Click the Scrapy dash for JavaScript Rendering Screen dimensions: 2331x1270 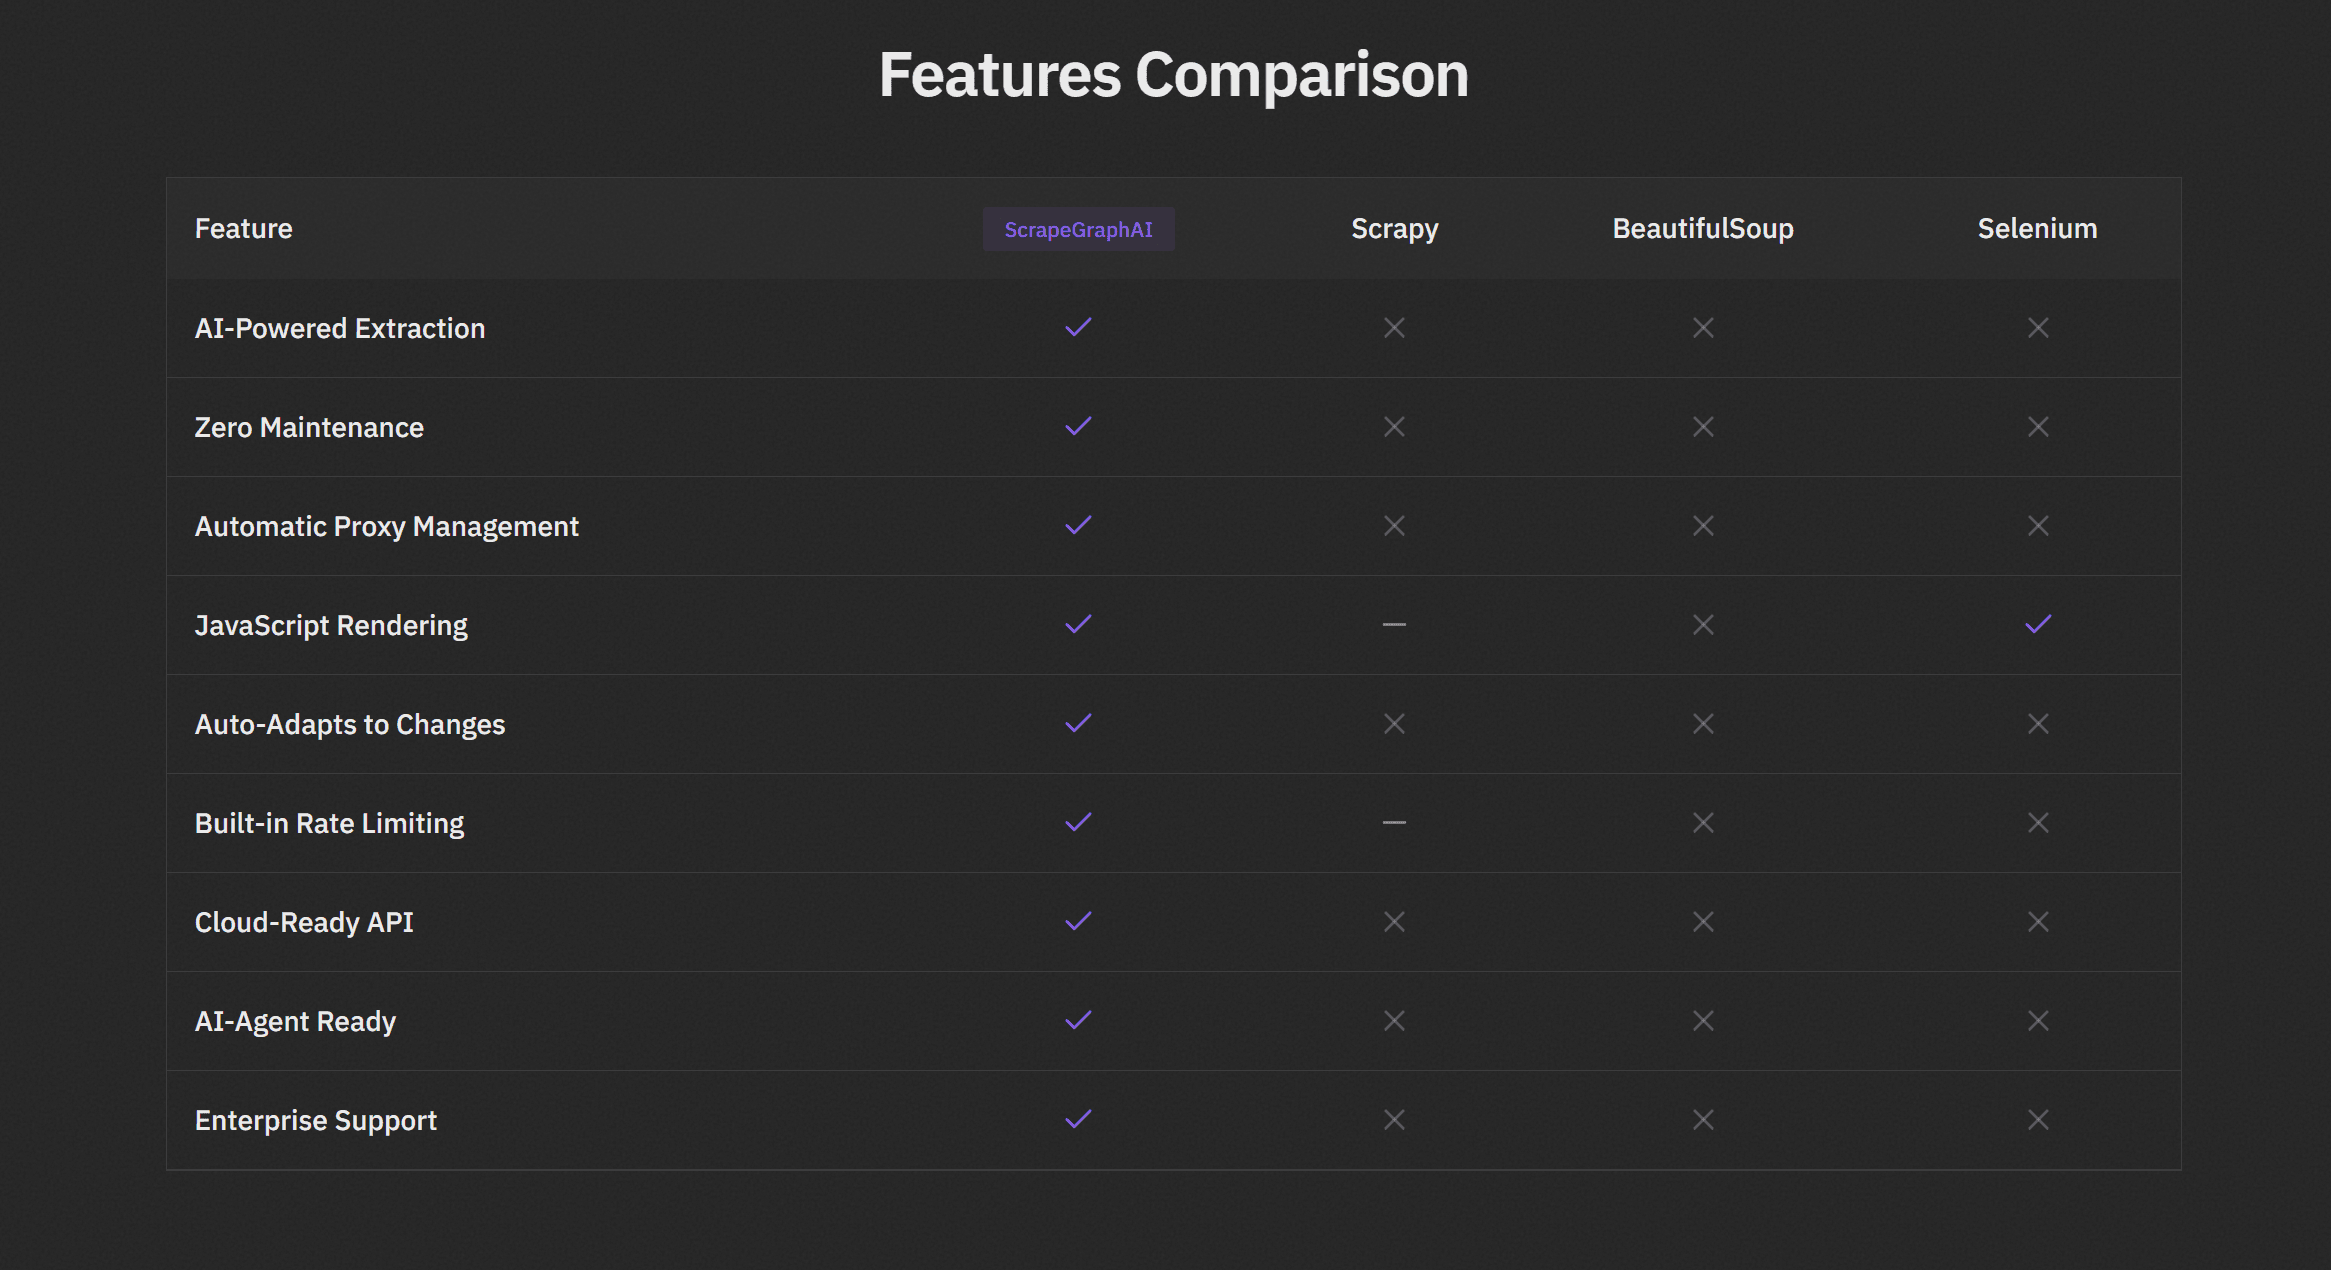coord(1394,624)
